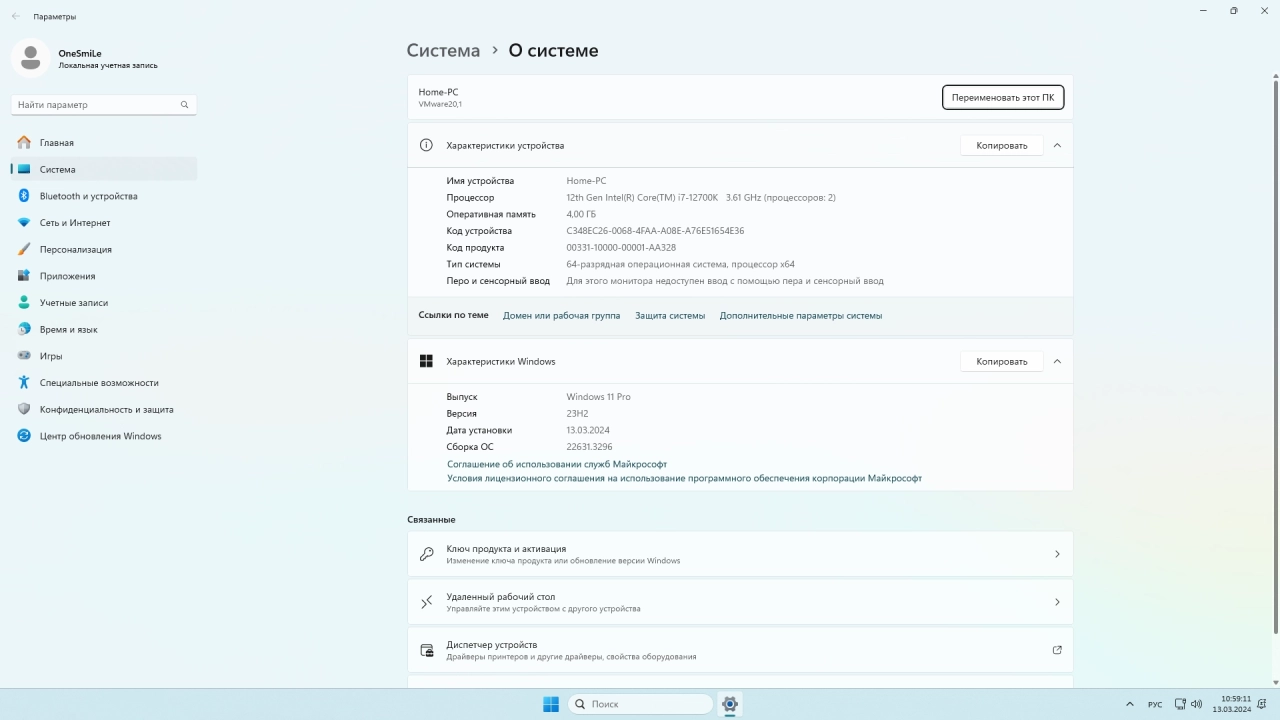Click the Система monitor icon in sidebar
Viewport: 1280px width, 720px height.
tap(24, 169)
